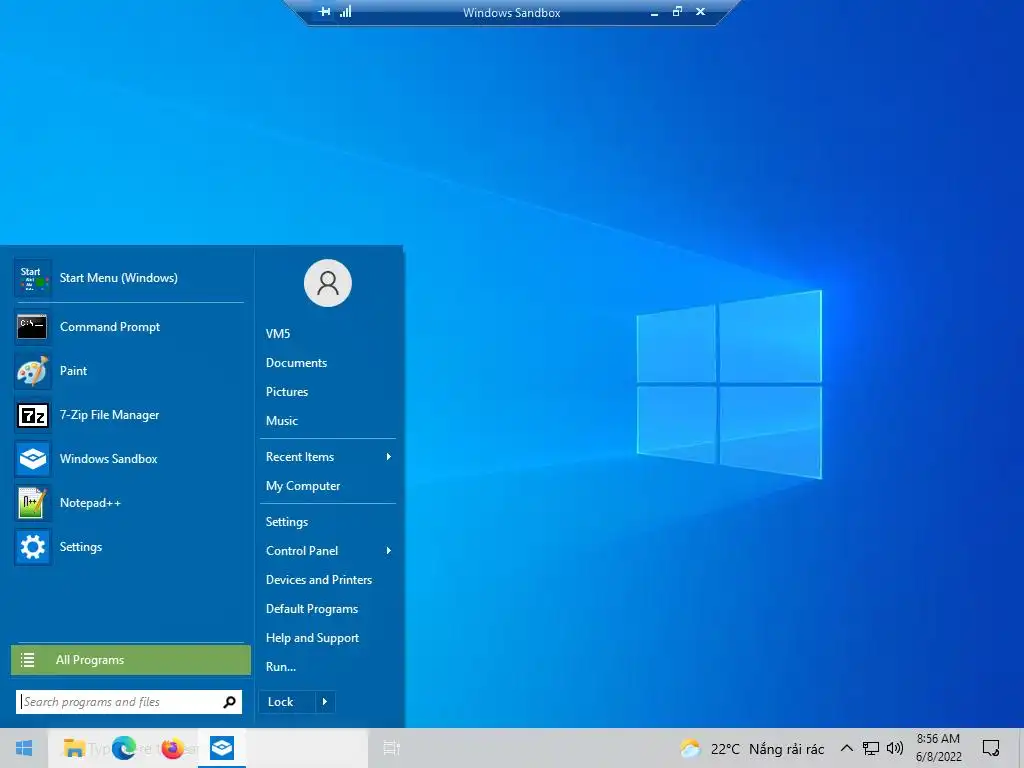Show hidden tray icons chevron
The width and height of the screenshot is (1024, 768).
[846, 748]
